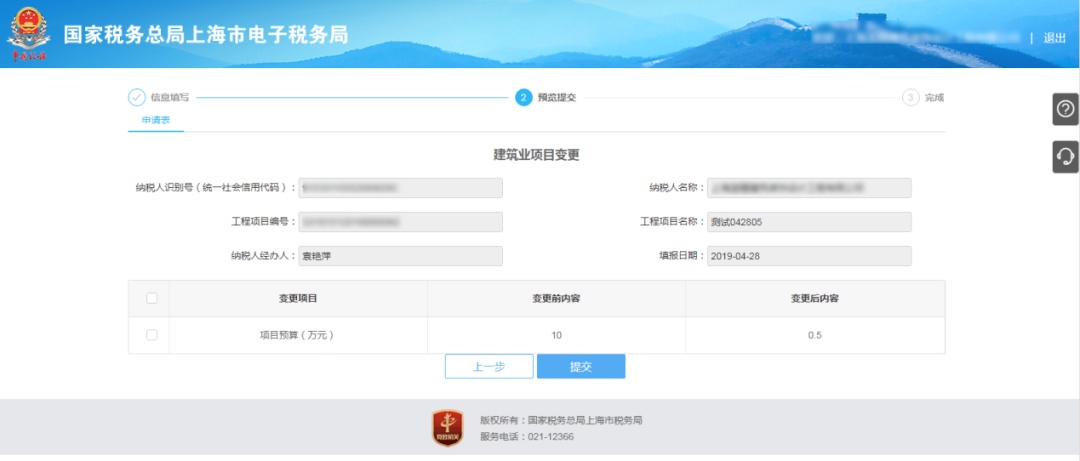Click the 工程项目名称 field with 测试042805
Image resolution: width=1080 pixels, height=461 pixels.
[x=809, y=222]
